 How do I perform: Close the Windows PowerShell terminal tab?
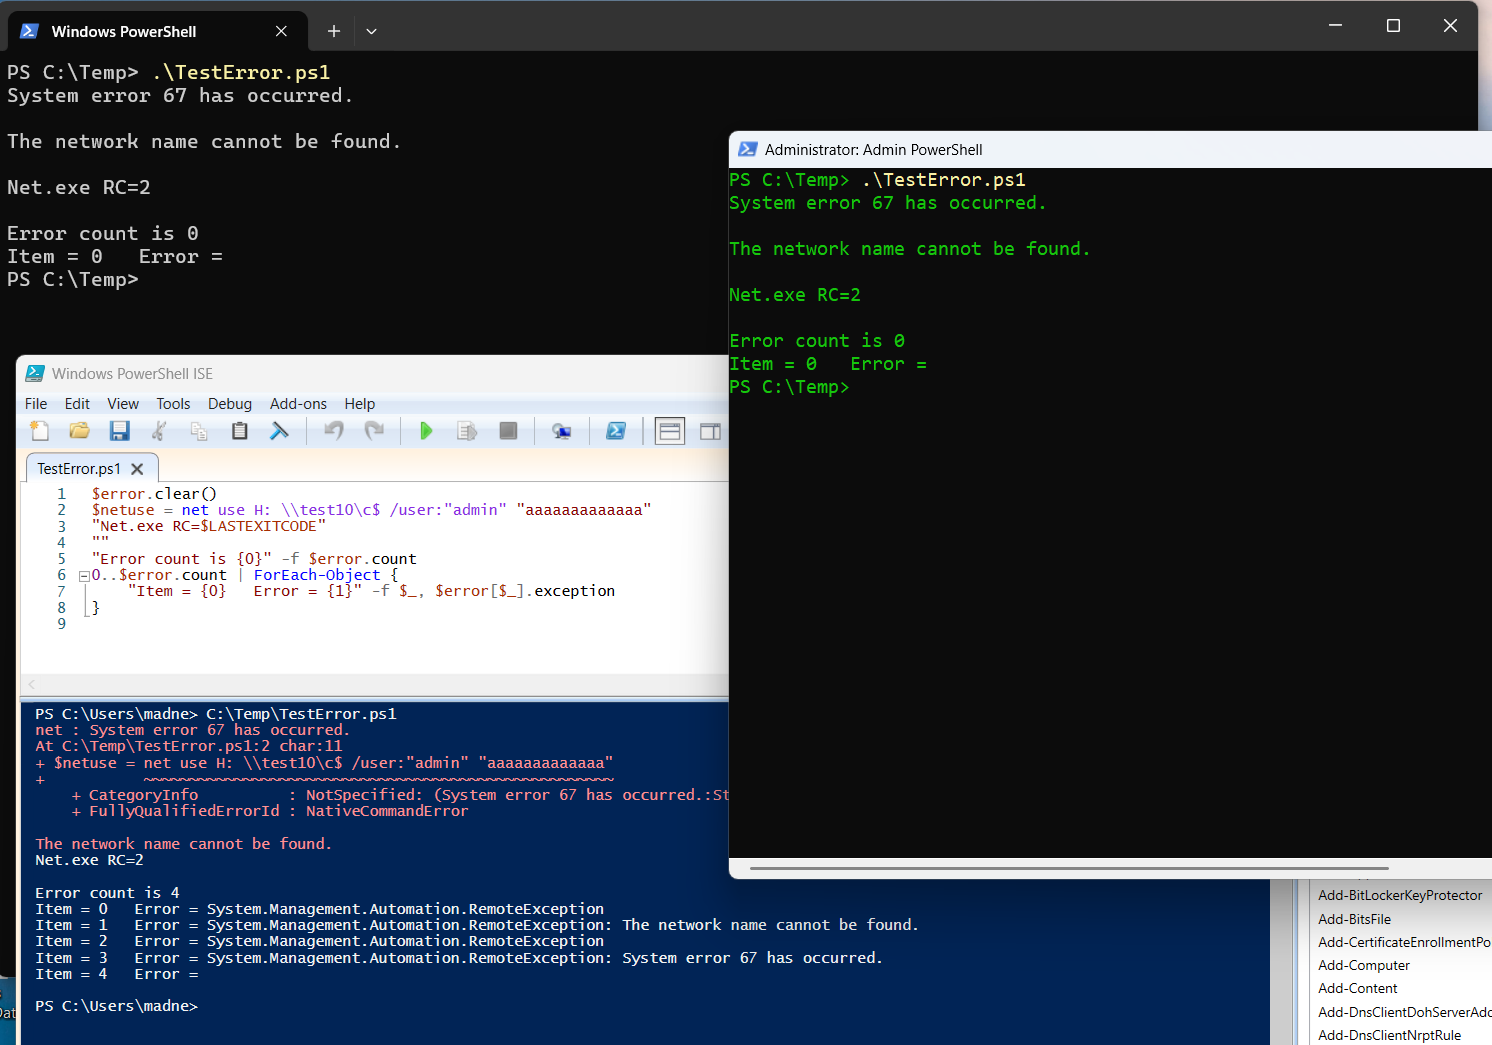click(x=281, y=31)
